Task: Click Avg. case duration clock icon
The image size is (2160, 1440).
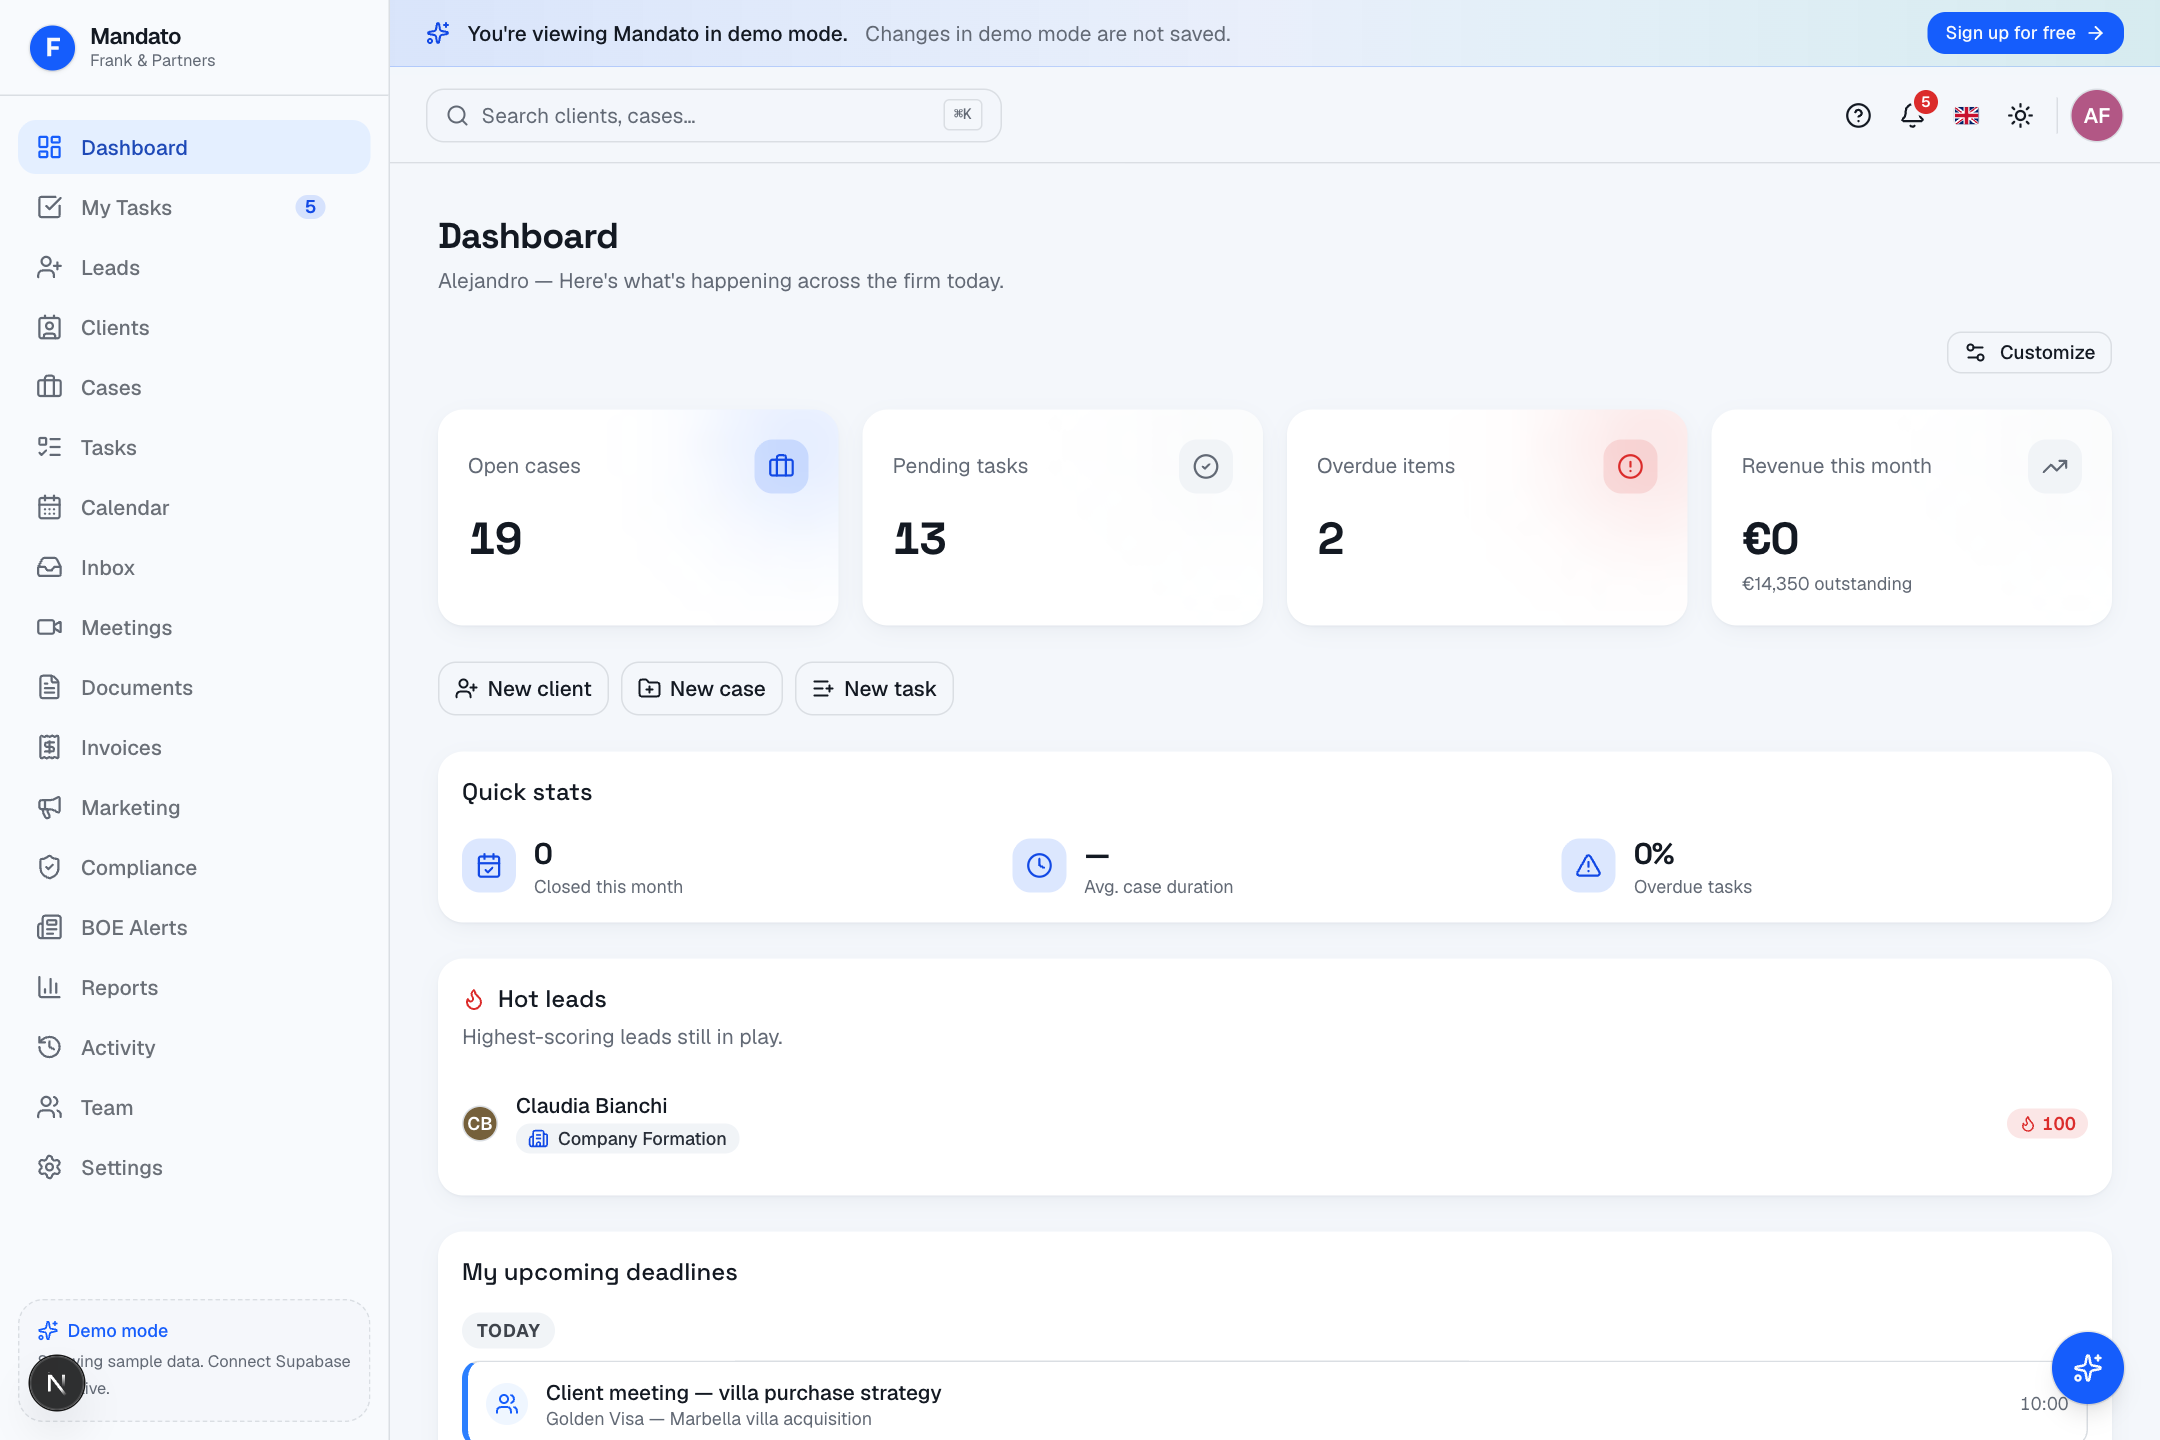Action: click(x=1039, y=866)
